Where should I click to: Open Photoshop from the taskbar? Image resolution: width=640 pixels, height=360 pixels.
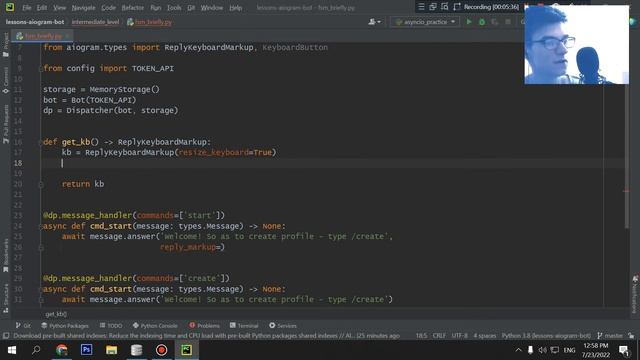pos(87,350)
